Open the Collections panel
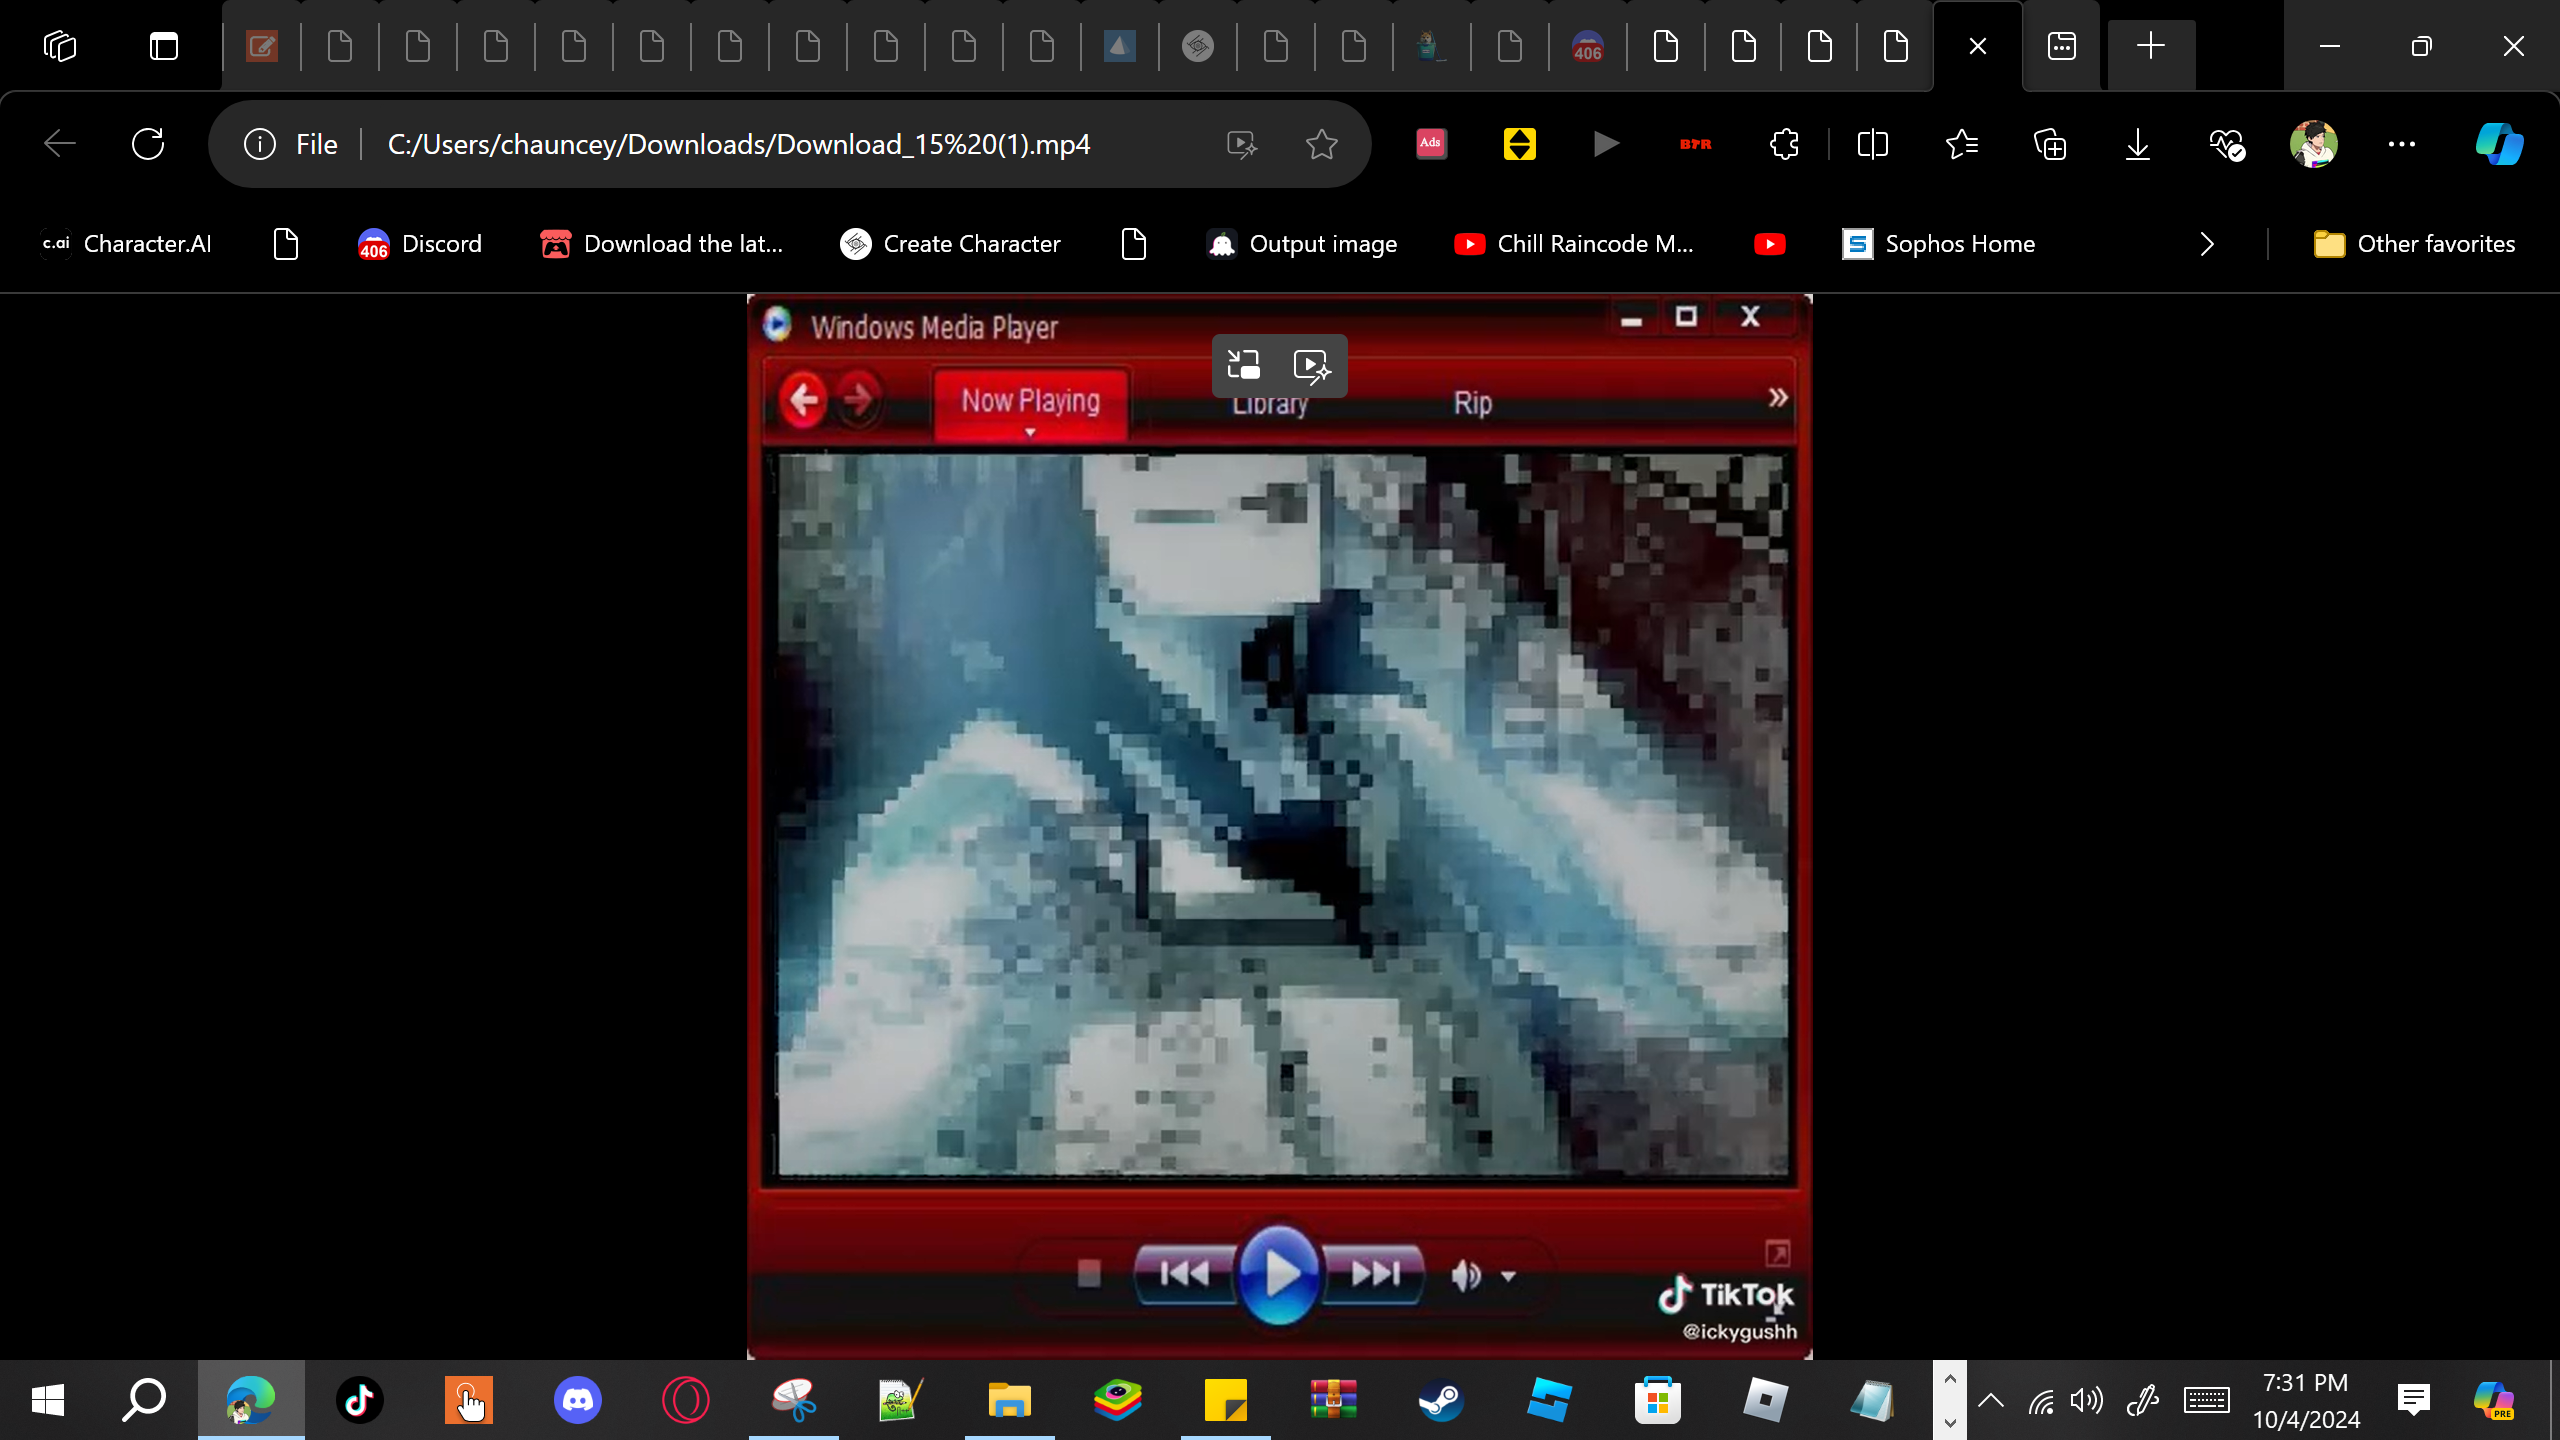Viewport: 2560px width, 1440px height. click(2050, 144)
